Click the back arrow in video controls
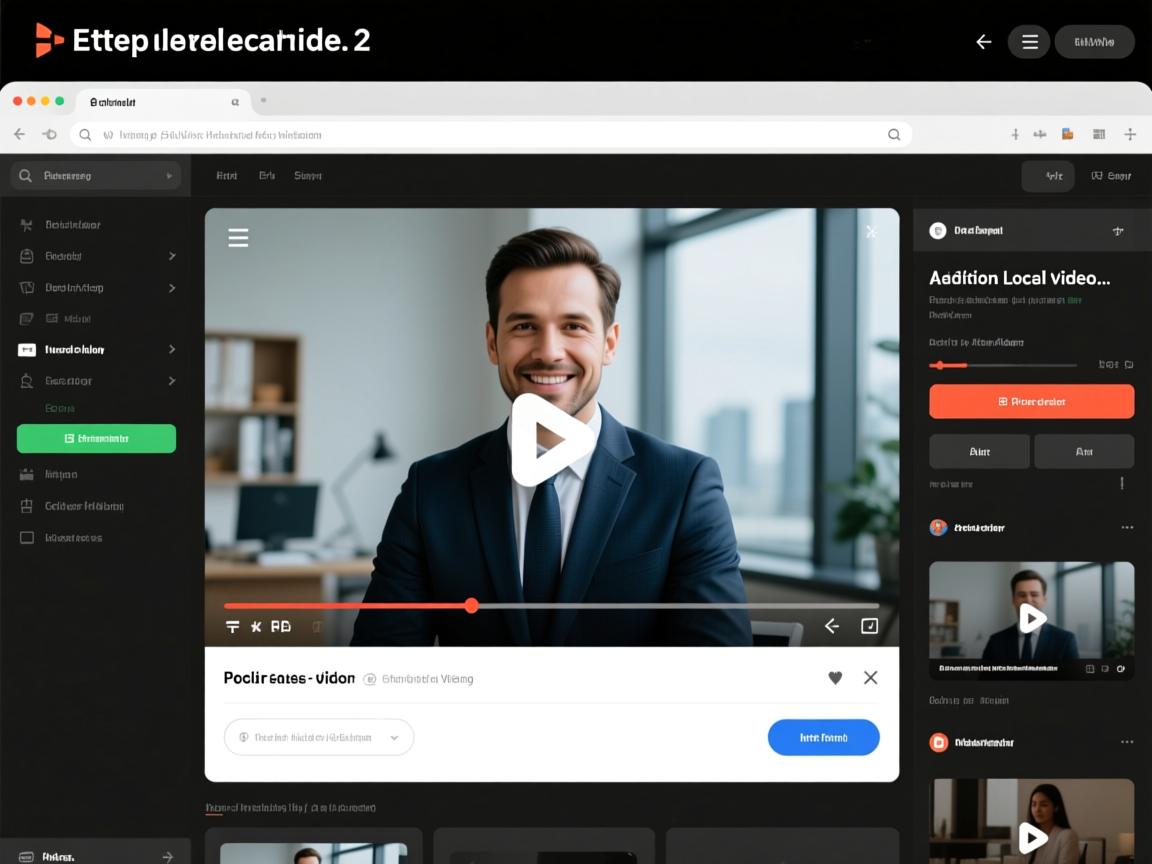 tap(831, 626)
